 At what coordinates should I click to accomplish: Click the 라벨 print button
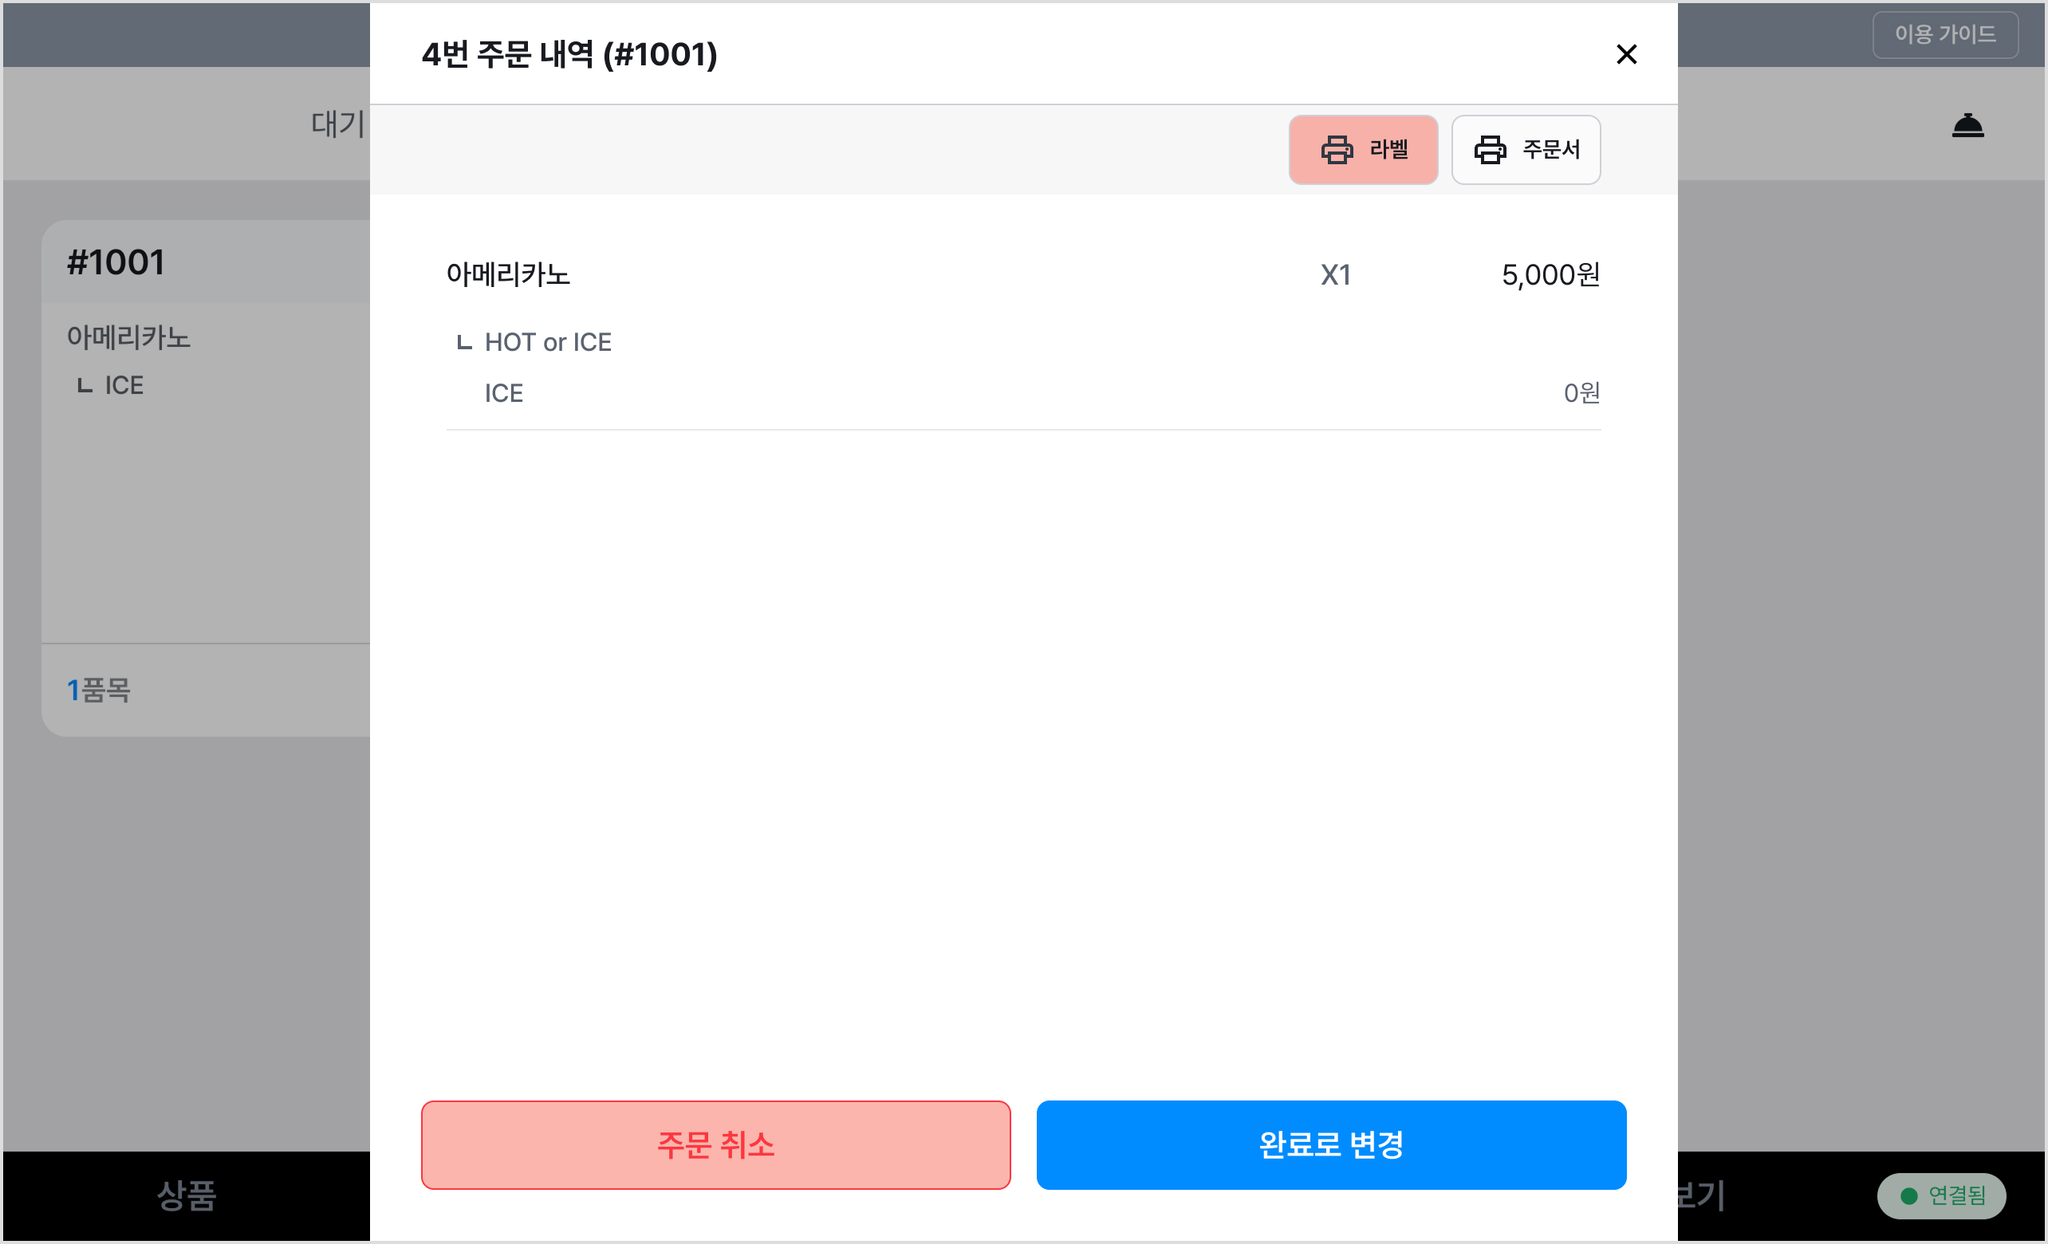[x=1363, y=150]
